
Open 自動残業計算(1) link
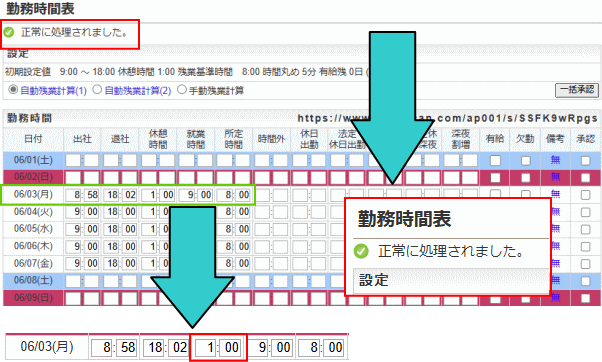coord(53,91)
